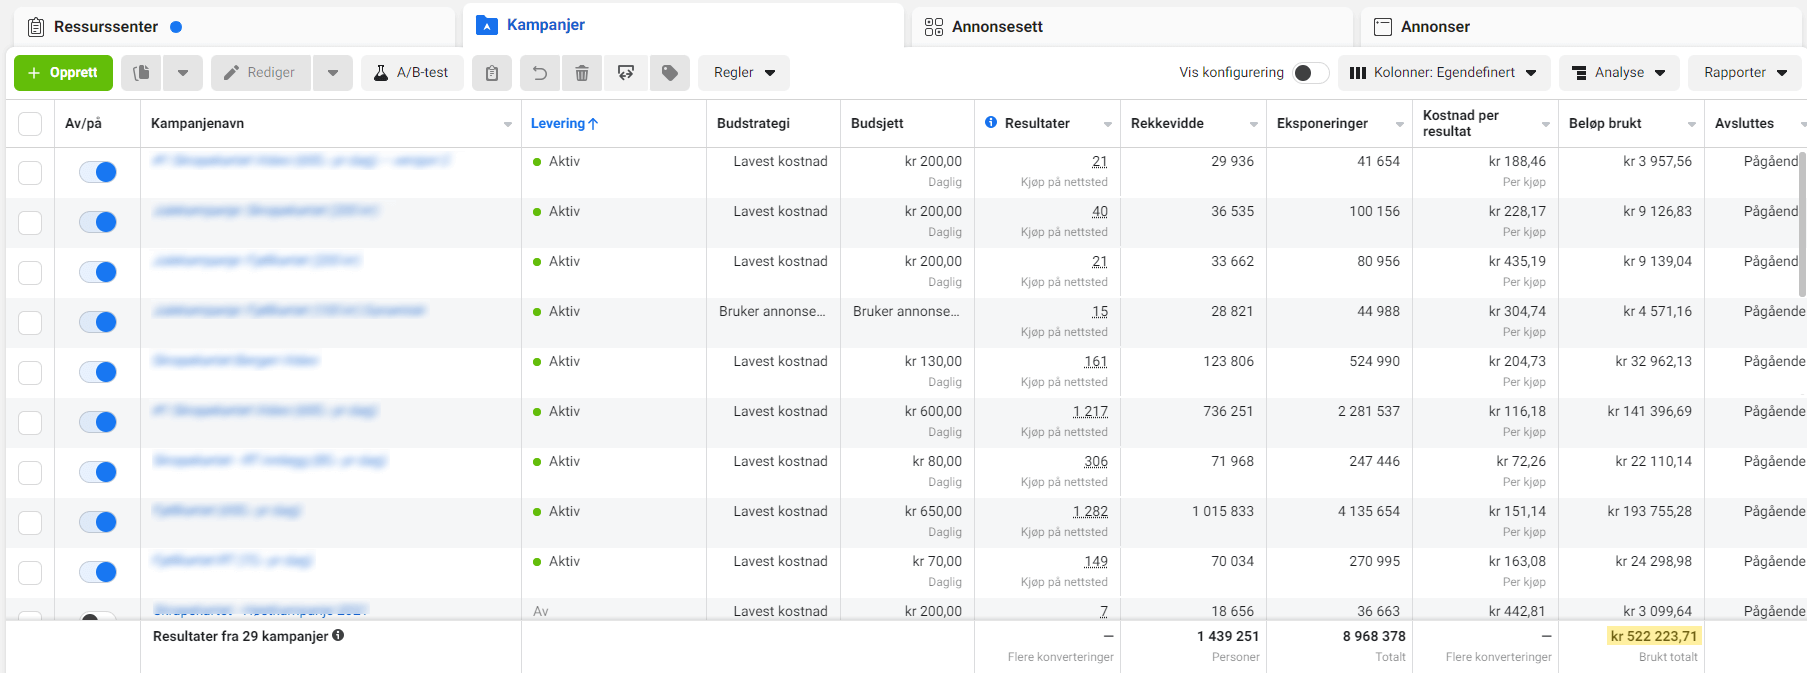Click the kr 72,26 cost per result
Screen dimensions: 1807x673
1521,462
